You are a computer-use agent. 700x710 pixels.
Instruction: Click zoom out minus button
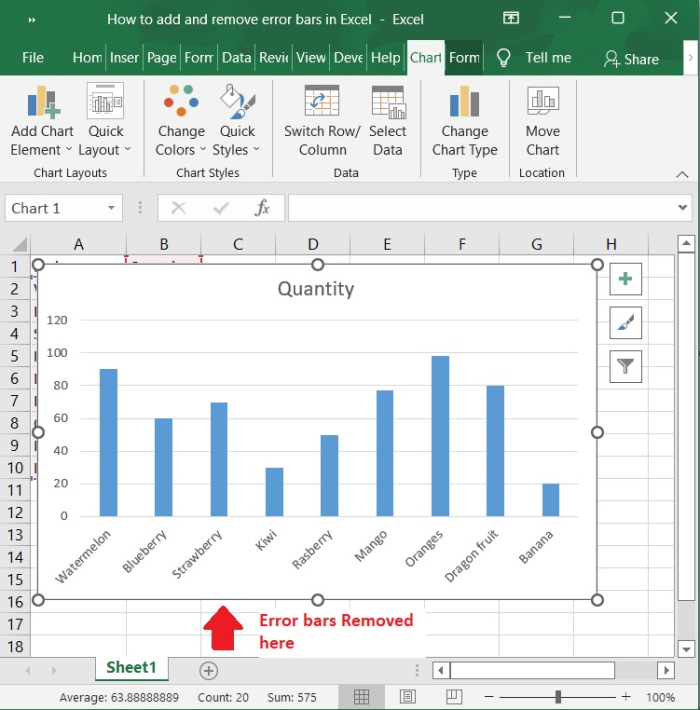[x=489, y=697]
